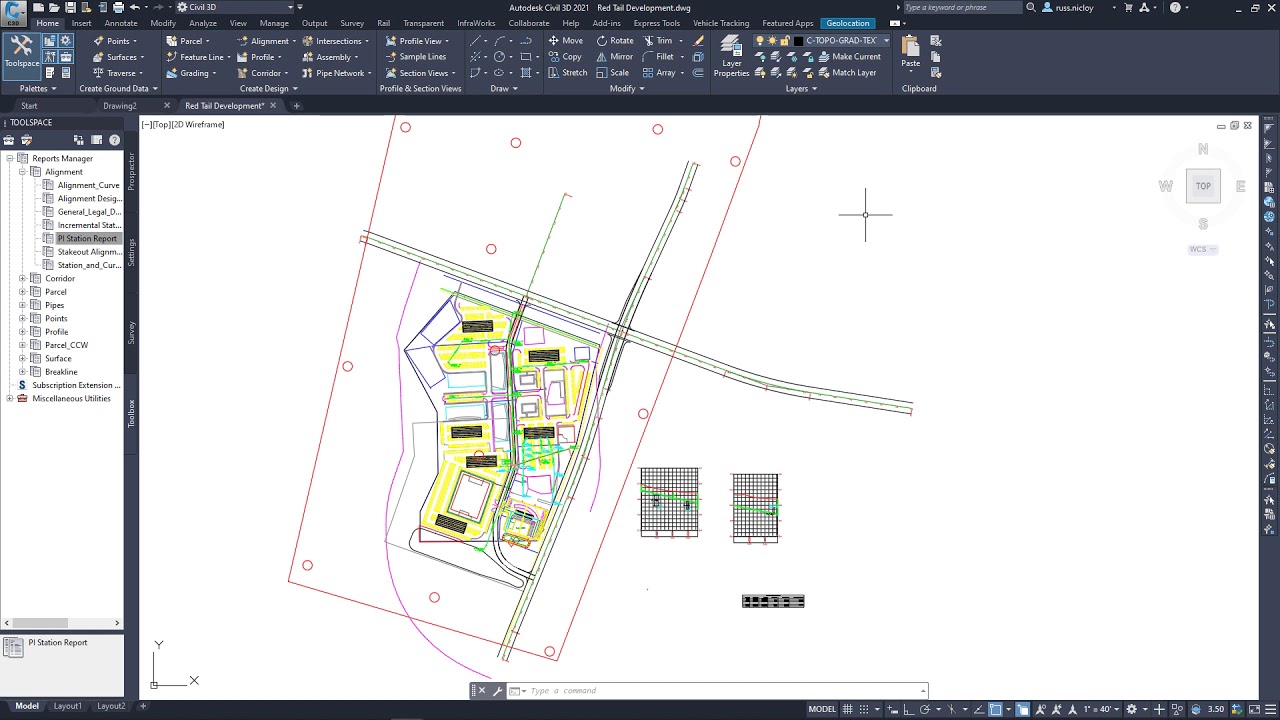This screenshot has height=720, width=1280.
Task: Switch to Layout1 tab
Action: pyautogui.click(x=67, y=706)
